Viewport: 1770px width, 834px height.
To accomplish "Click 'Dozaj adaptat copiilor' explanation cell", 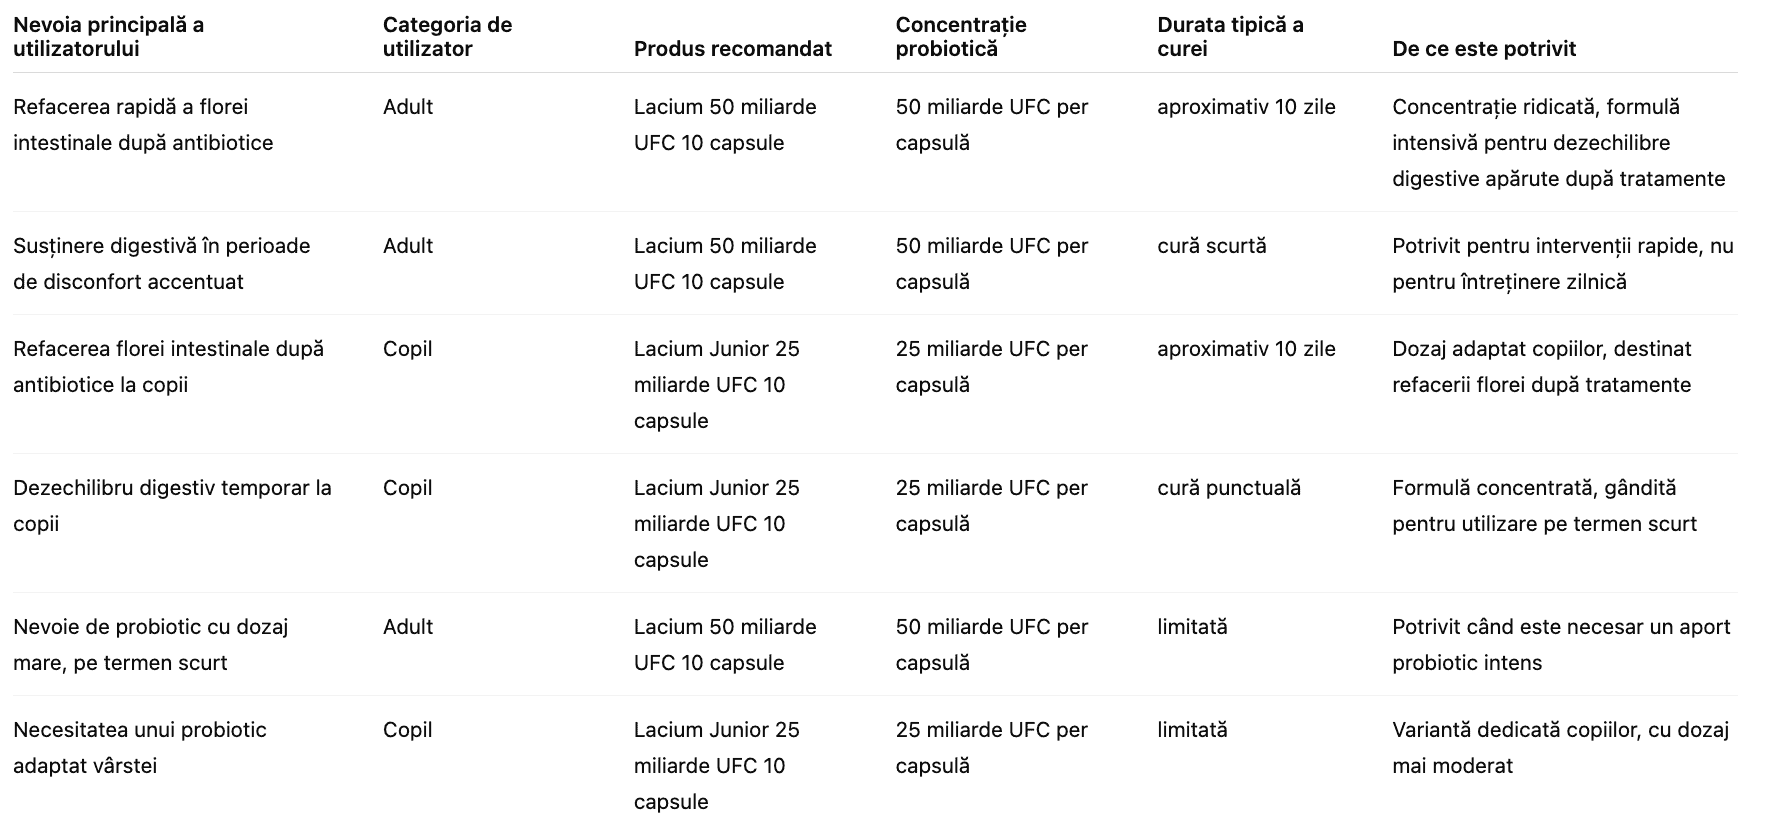I will pyautogui.click(x=1541, y=367).
